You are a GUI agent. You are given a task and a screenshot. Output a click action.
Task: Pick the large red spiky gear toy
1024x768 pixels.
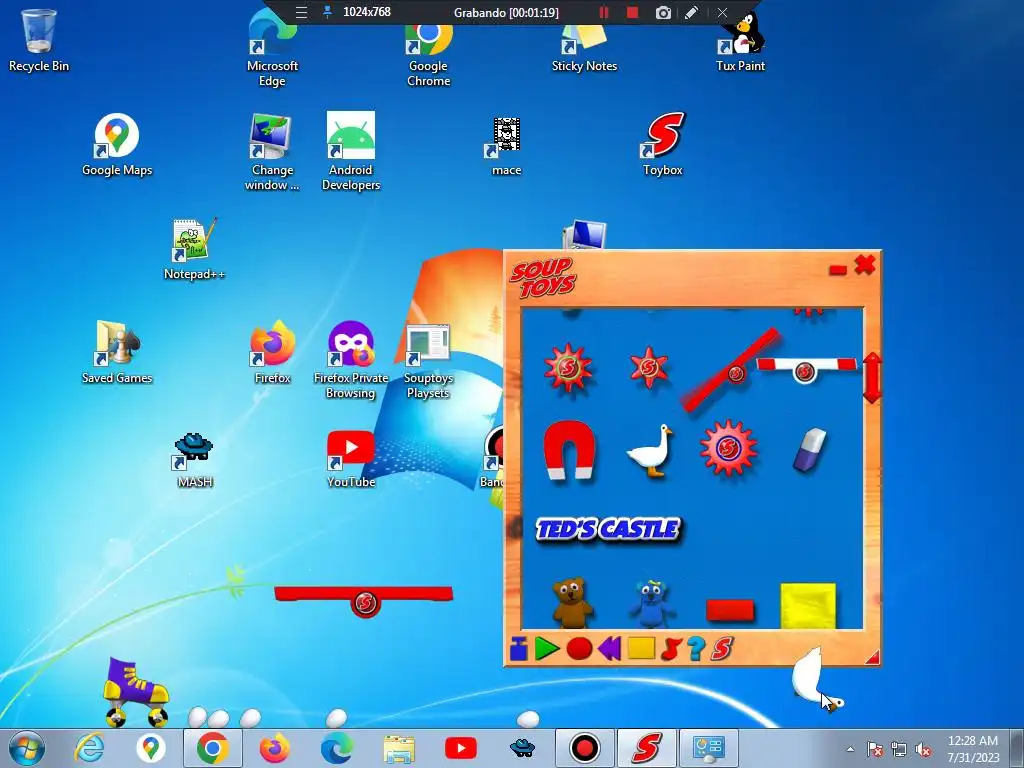coord(568,368)
